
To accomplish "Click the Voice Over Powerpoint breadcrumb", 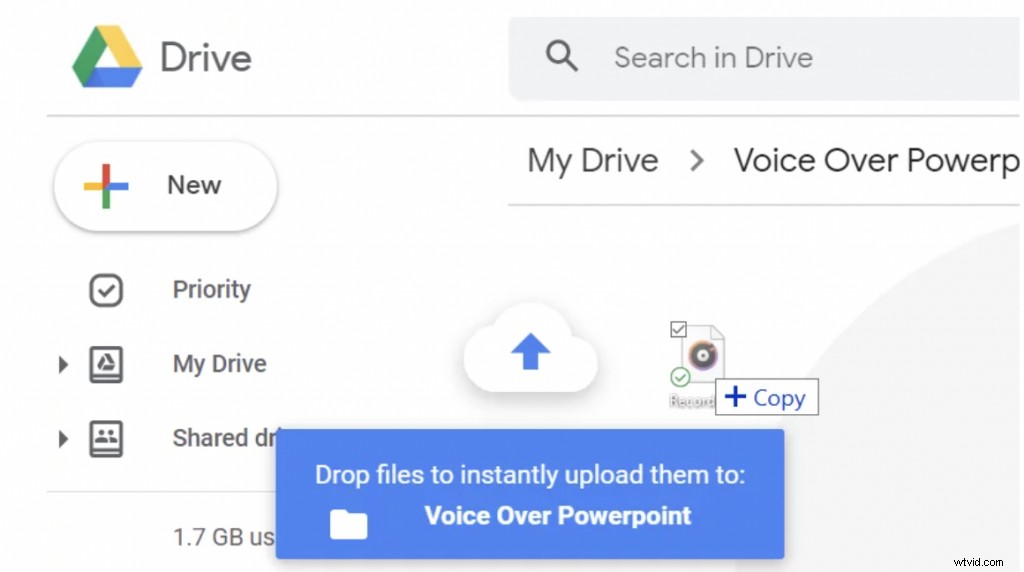I will pos(876,161).
